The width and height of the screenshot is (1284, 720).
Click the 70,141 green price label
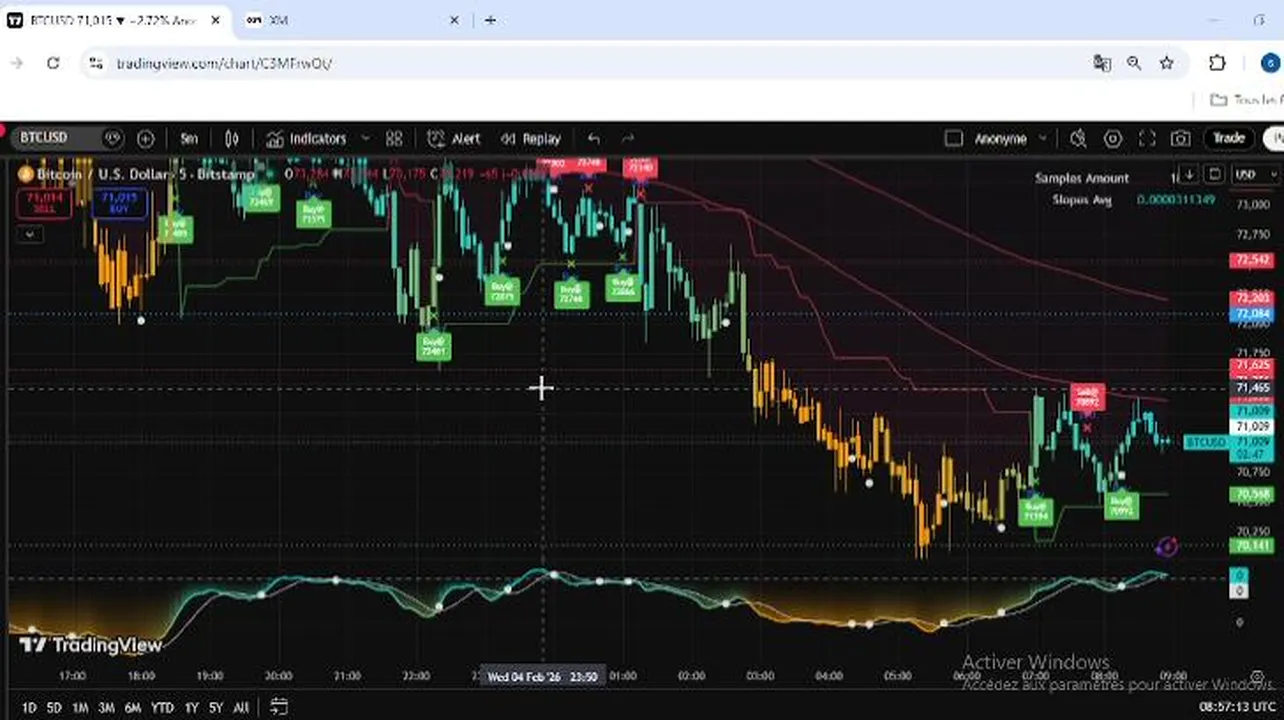point(1250,546)
